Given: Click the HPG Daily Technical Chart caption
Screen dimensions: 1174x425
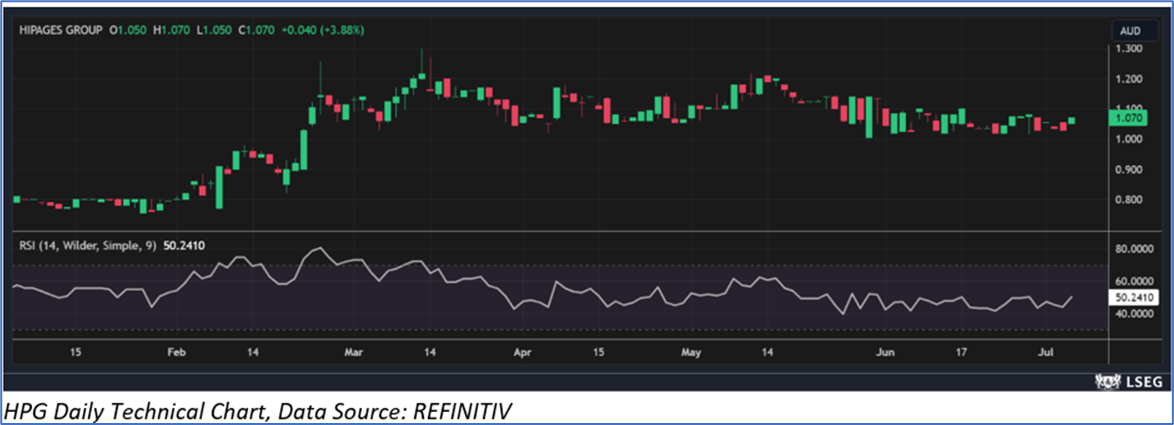Looking at the screenshot, I should coord(260,411).
